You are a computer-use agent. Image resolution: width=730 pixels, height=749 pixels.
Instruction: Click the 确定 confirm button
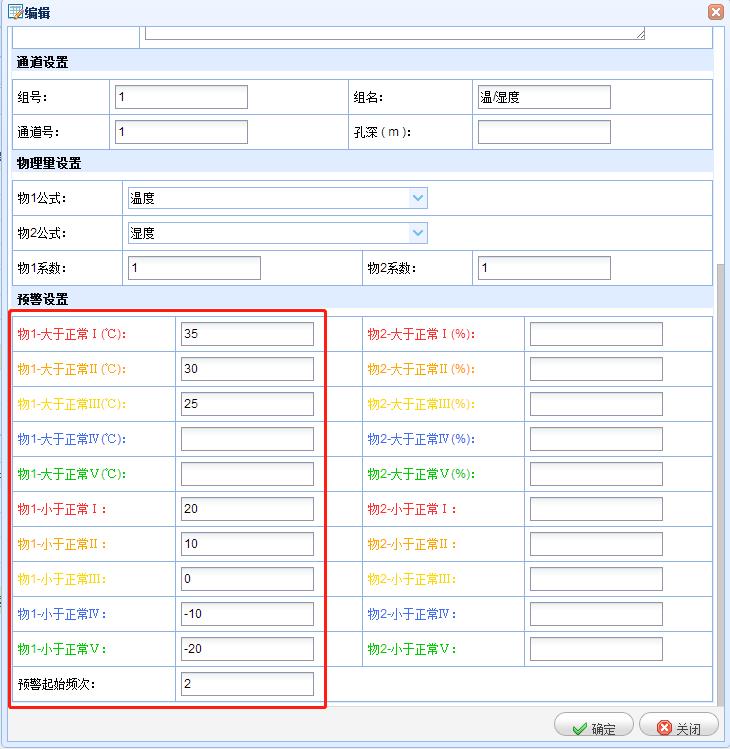click(593, 729)
